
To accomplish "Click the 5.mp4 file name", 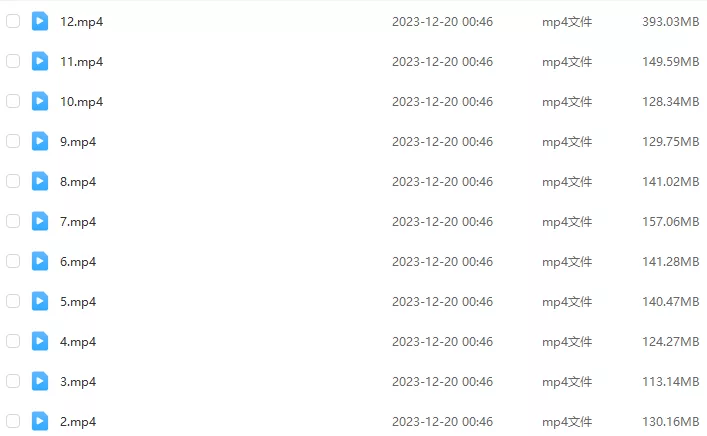I will (x=78, y=302).
